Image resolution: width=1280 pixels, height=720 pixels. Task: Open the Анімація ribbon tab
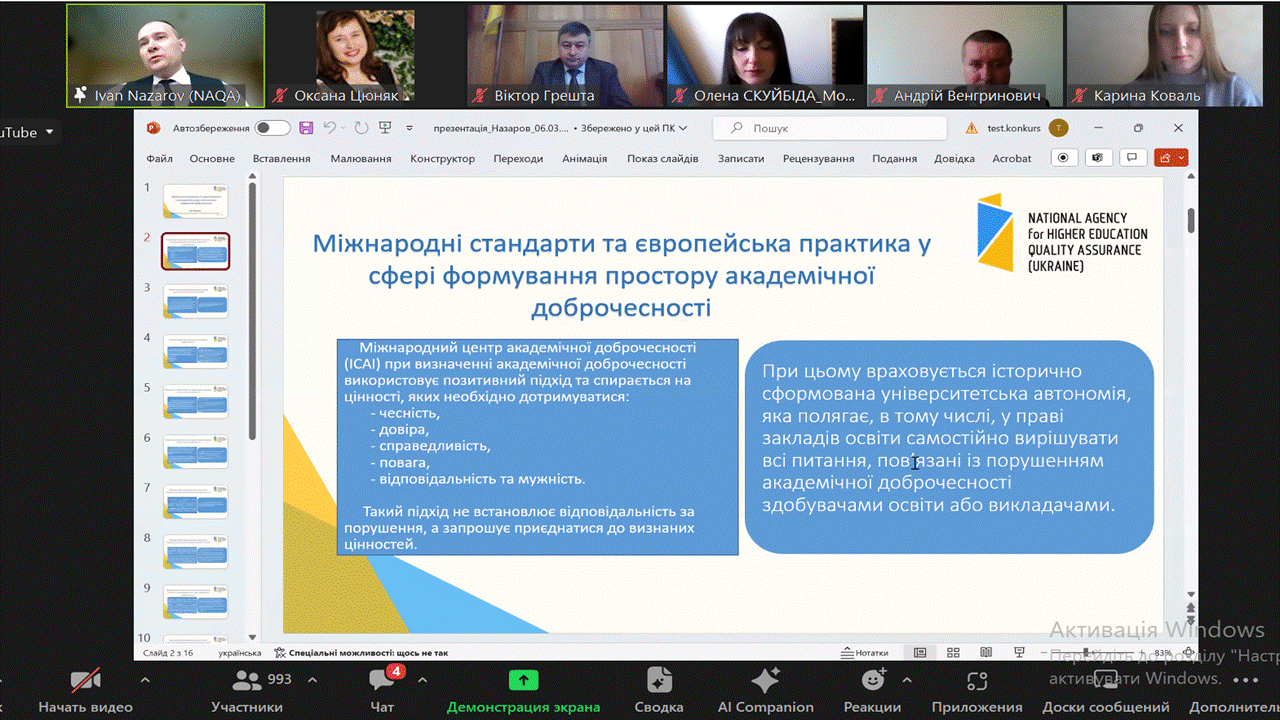(x=584, y=158)
